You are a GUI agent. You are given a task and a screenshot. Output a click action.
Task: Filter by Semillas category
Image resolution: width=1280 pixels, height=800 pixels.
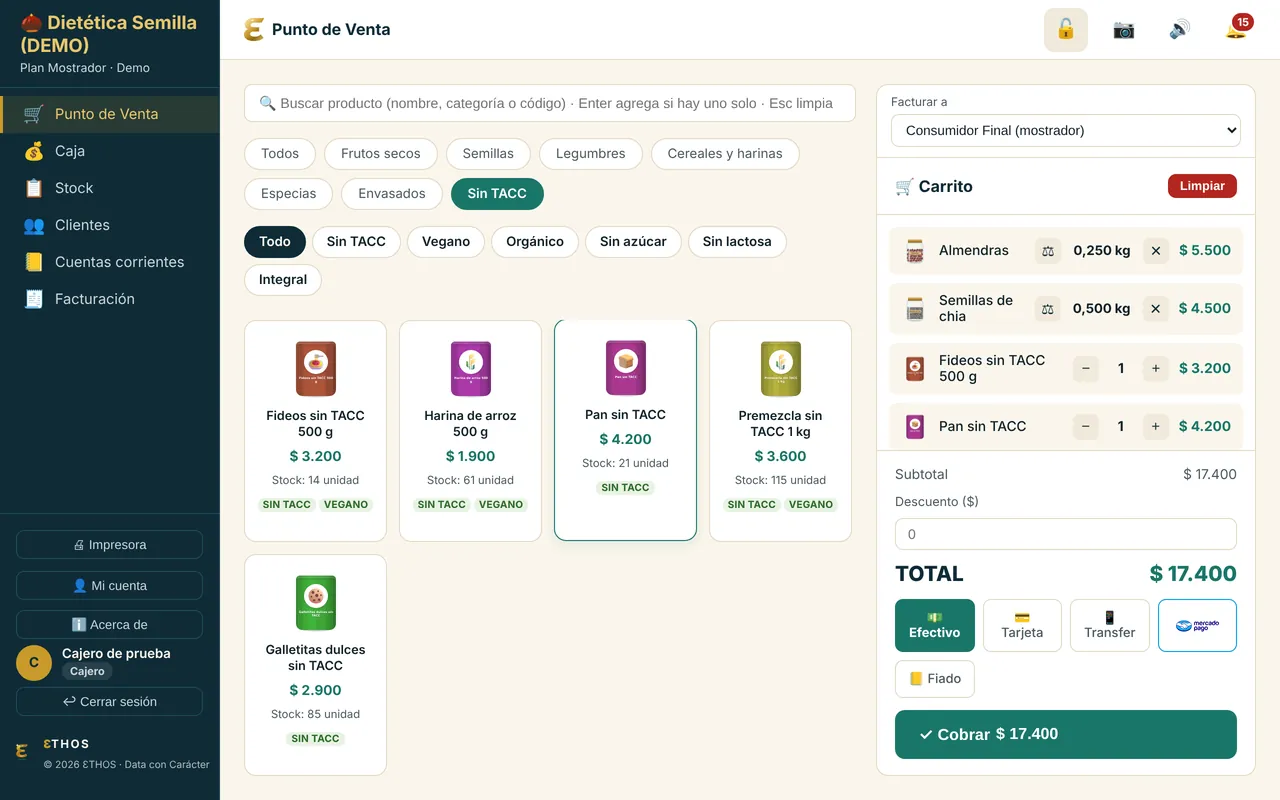(488, 154)
